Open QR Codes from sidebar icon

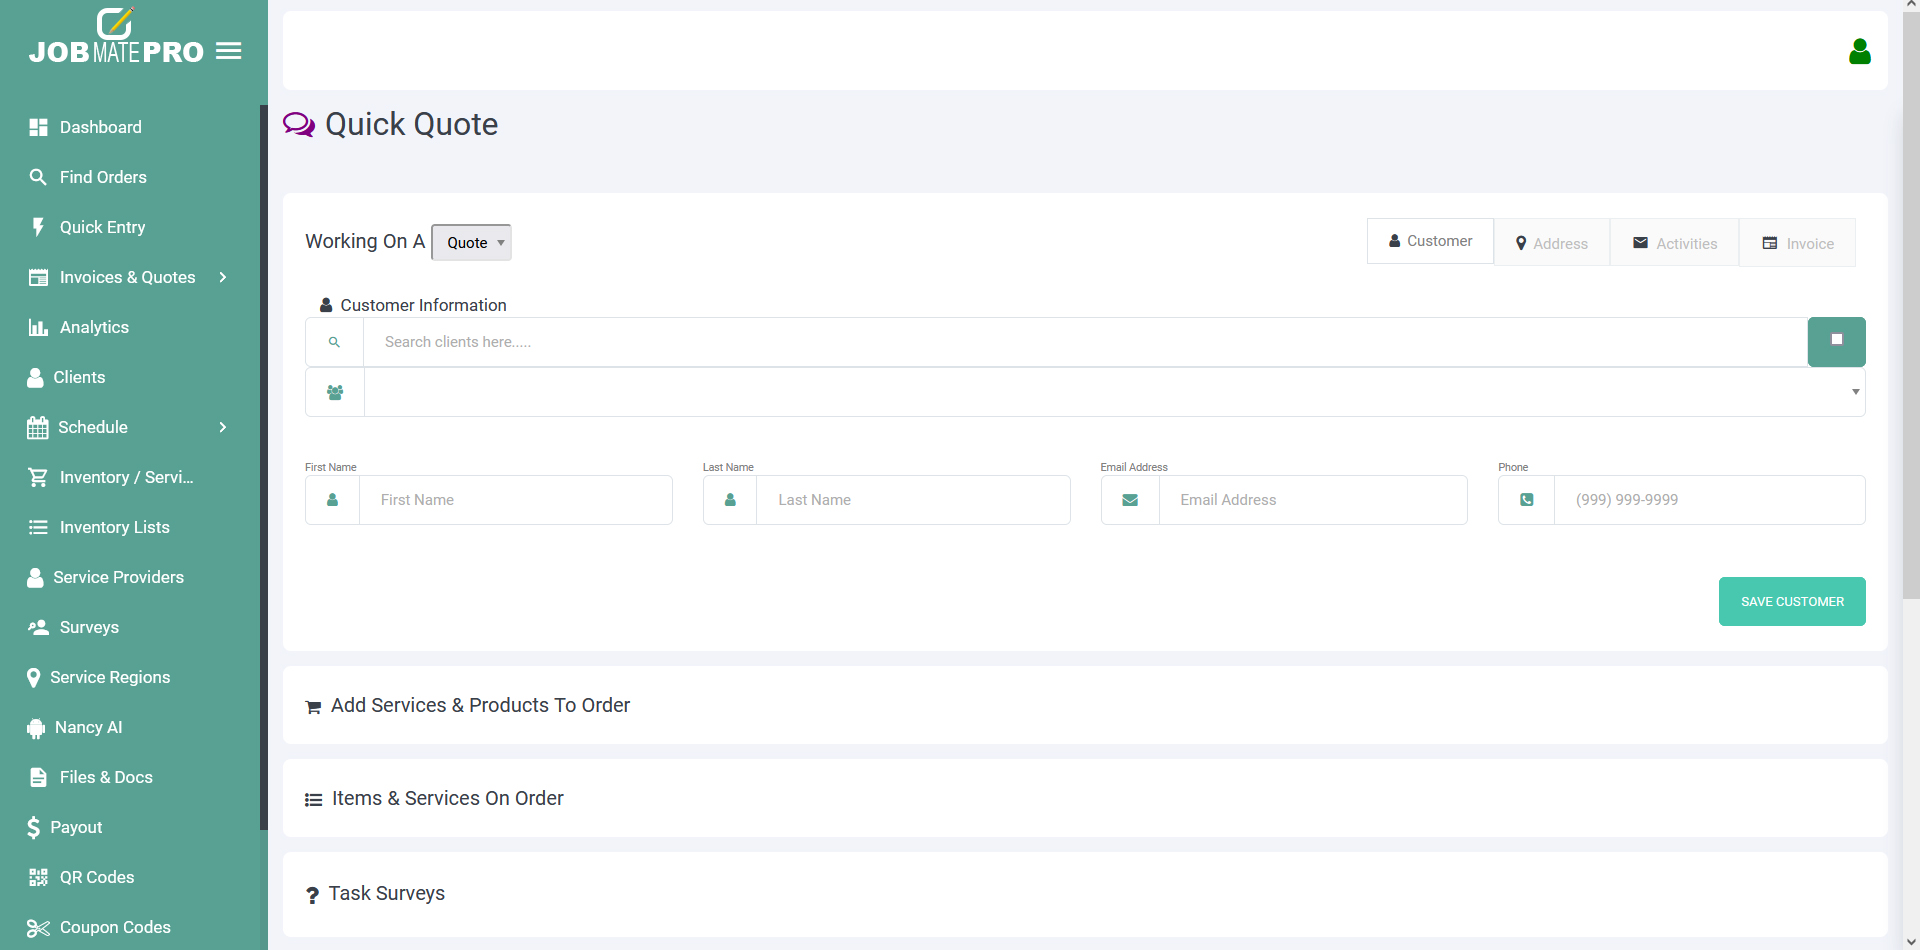(x=38, y=877)
